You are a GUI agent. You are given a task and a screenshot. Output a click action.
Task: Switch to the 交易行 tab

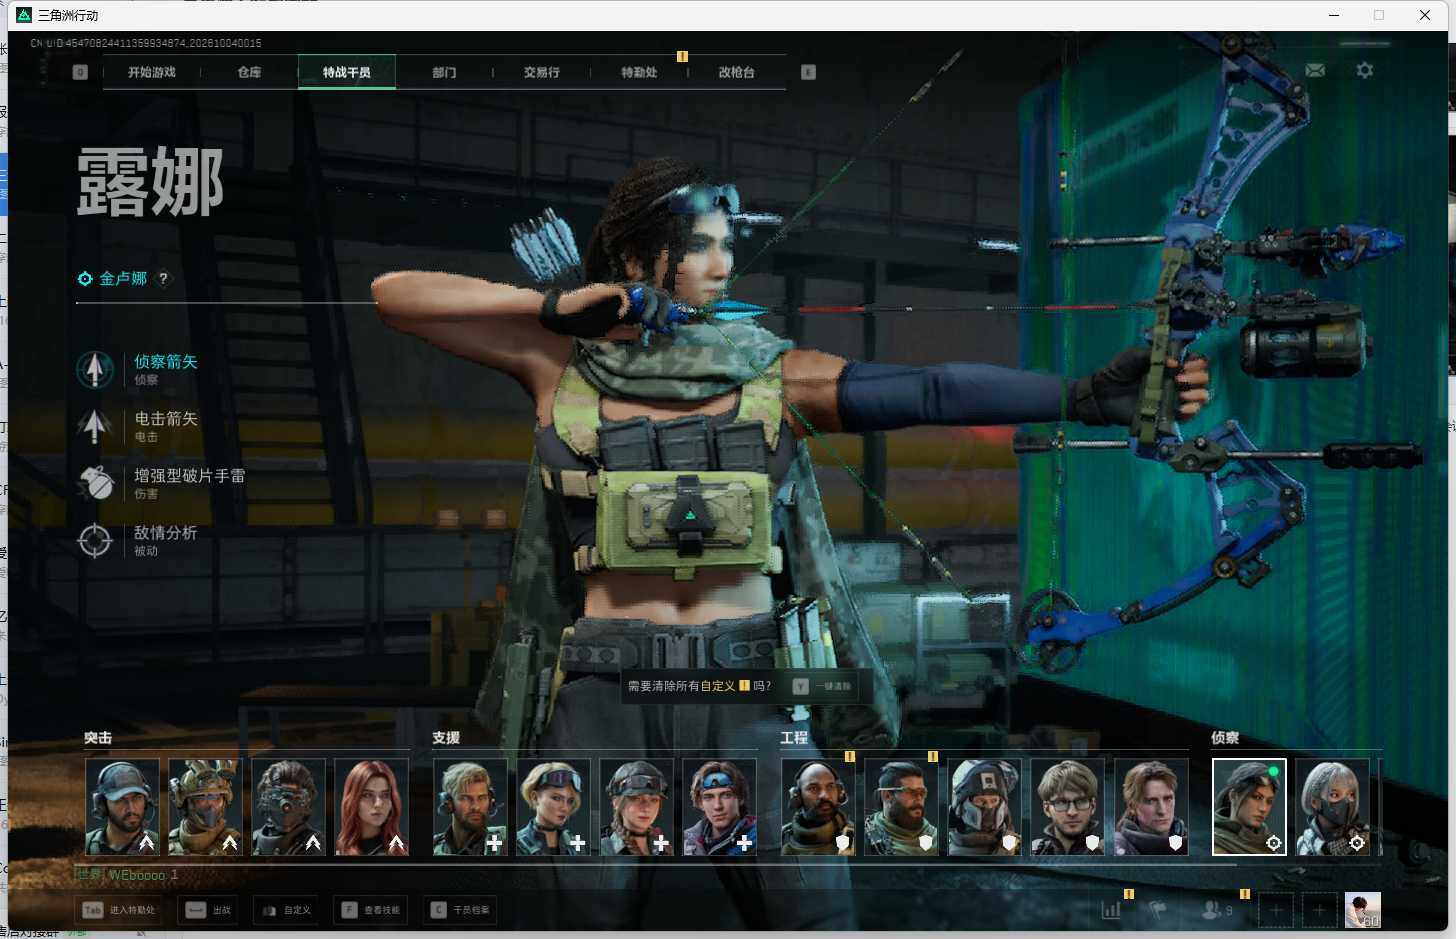[x=541, y=72]
